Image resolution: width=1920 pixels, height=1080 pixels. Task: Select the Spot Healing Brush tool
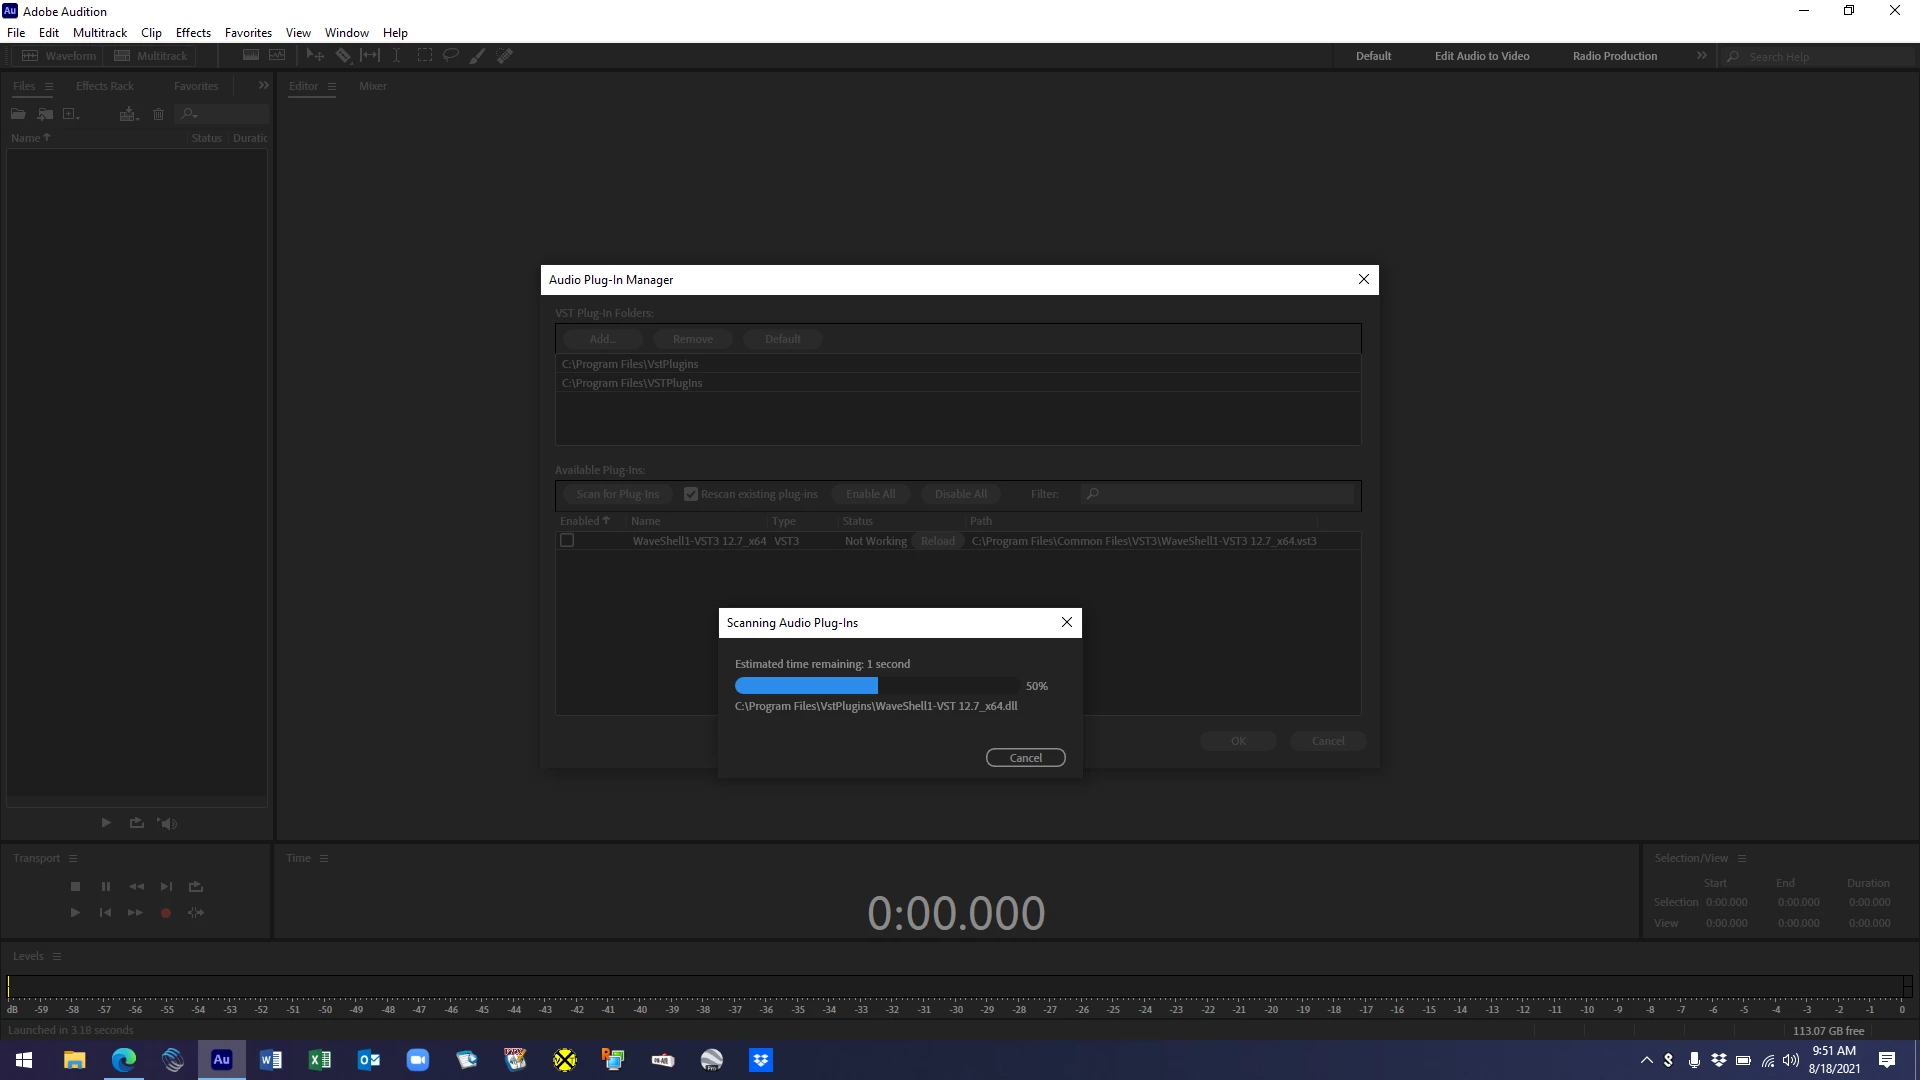coord(505,56)
